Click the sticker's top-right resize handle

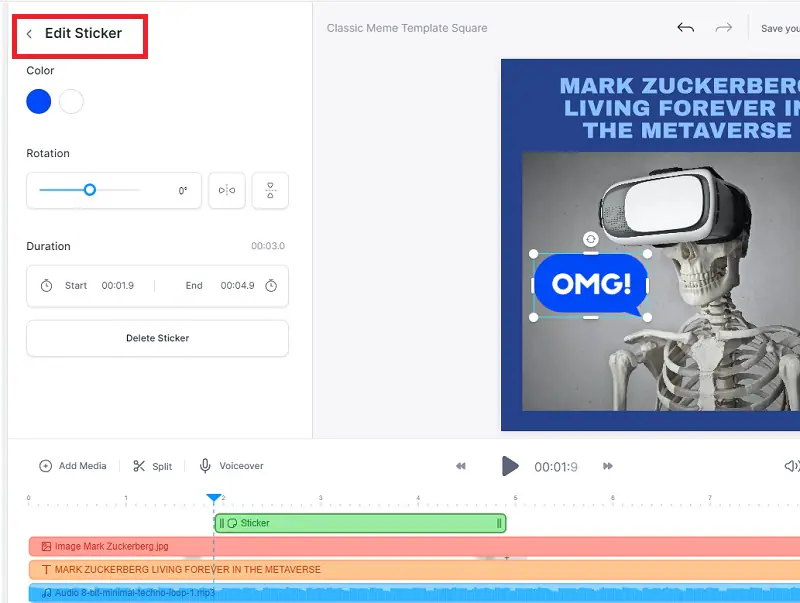[647, 254]
